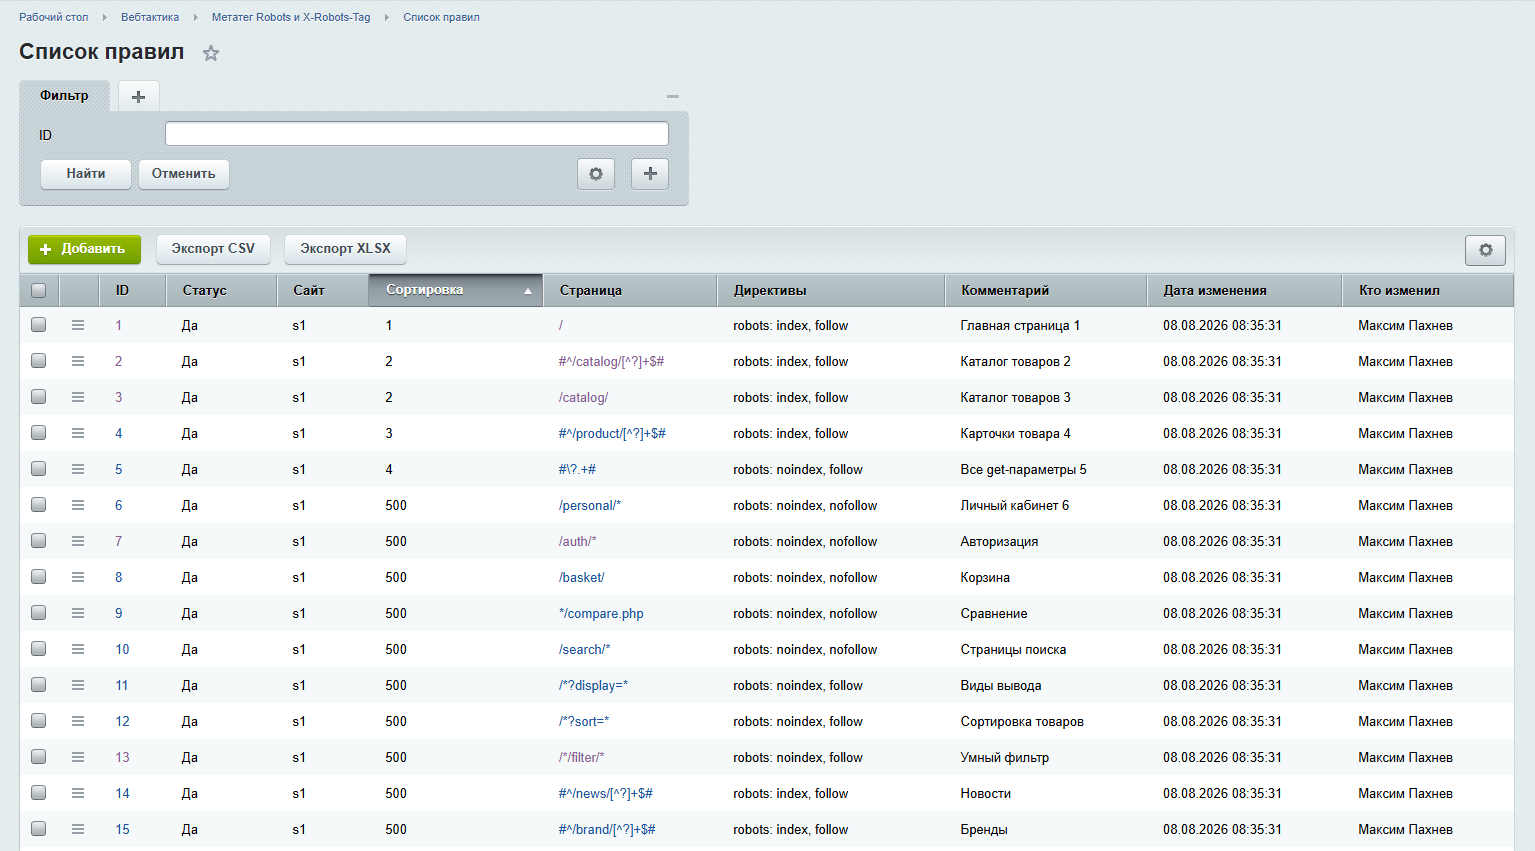
Task: Focus the ID filter input field
Action: [x=417, y=134]
